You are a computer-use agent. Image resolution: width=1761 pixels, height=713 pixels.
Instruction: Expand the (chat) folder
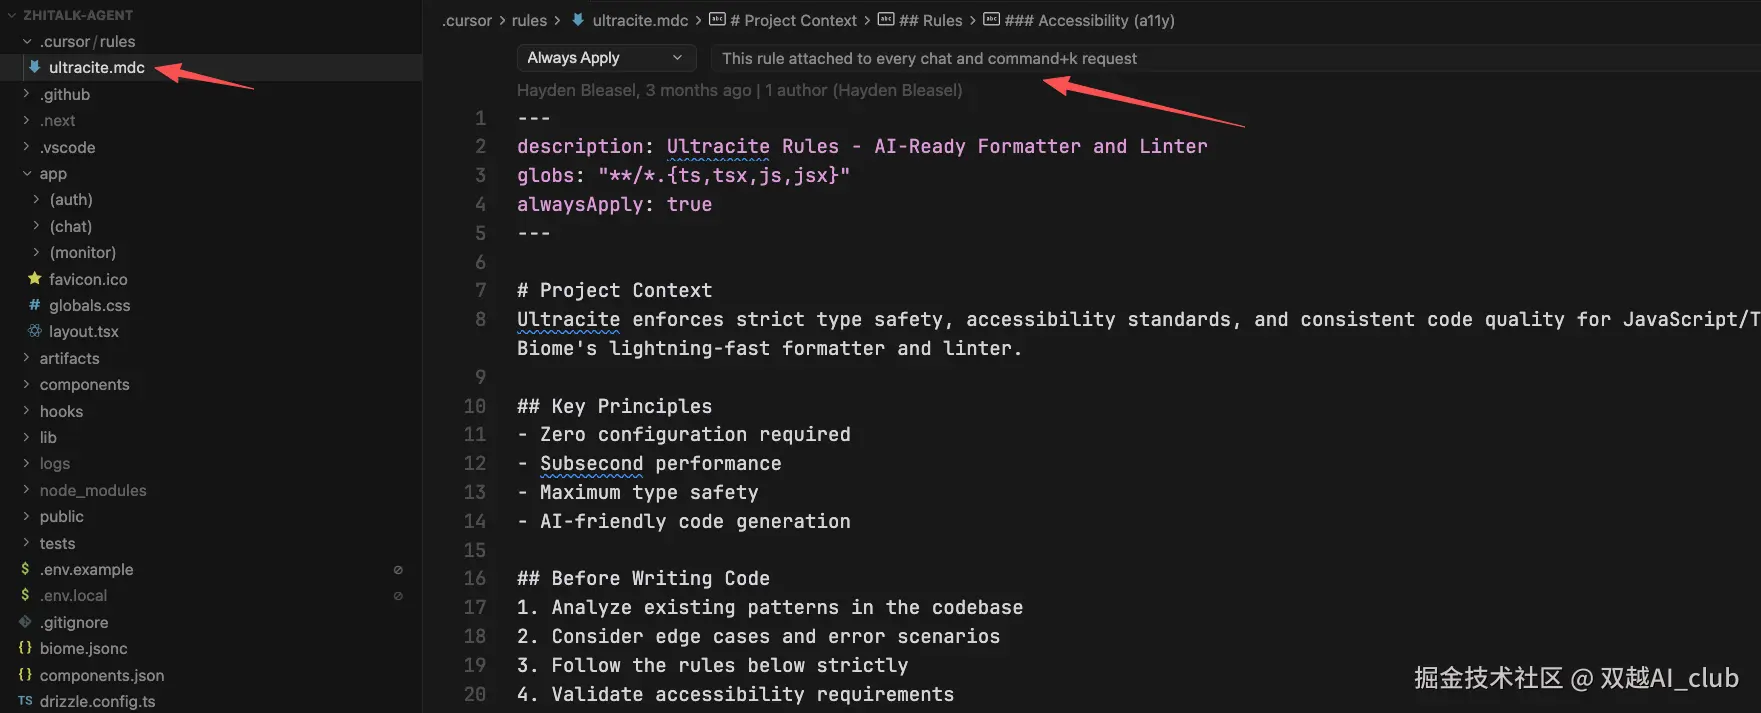[71, 226]
